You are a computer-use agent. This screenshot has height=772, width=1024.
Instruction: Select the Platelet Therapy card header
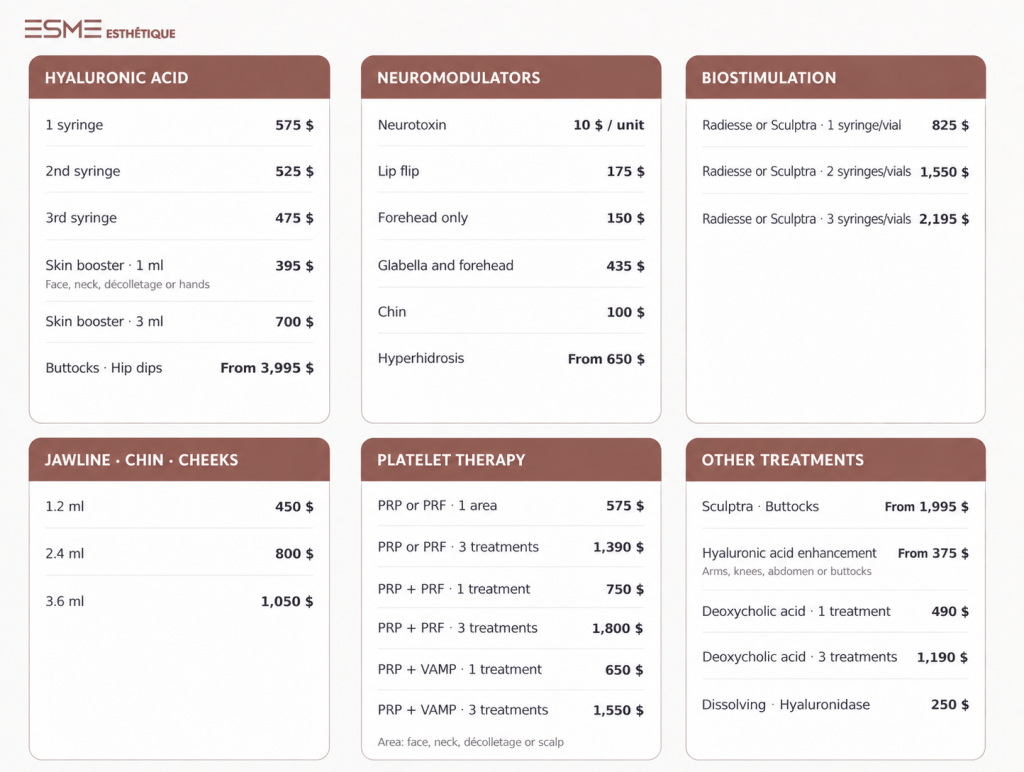click(x=511, y=460)
